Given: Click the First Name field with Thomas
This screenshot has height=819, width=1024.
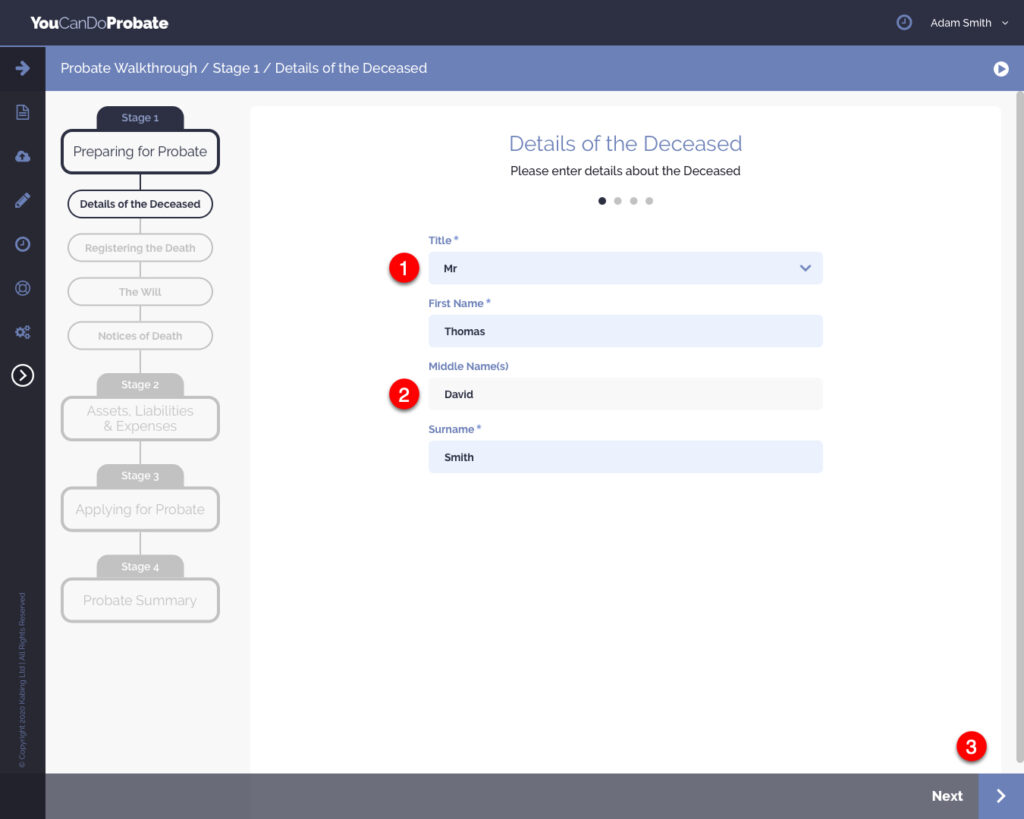Looking at the screenshot, I should [x=625, y=331].
